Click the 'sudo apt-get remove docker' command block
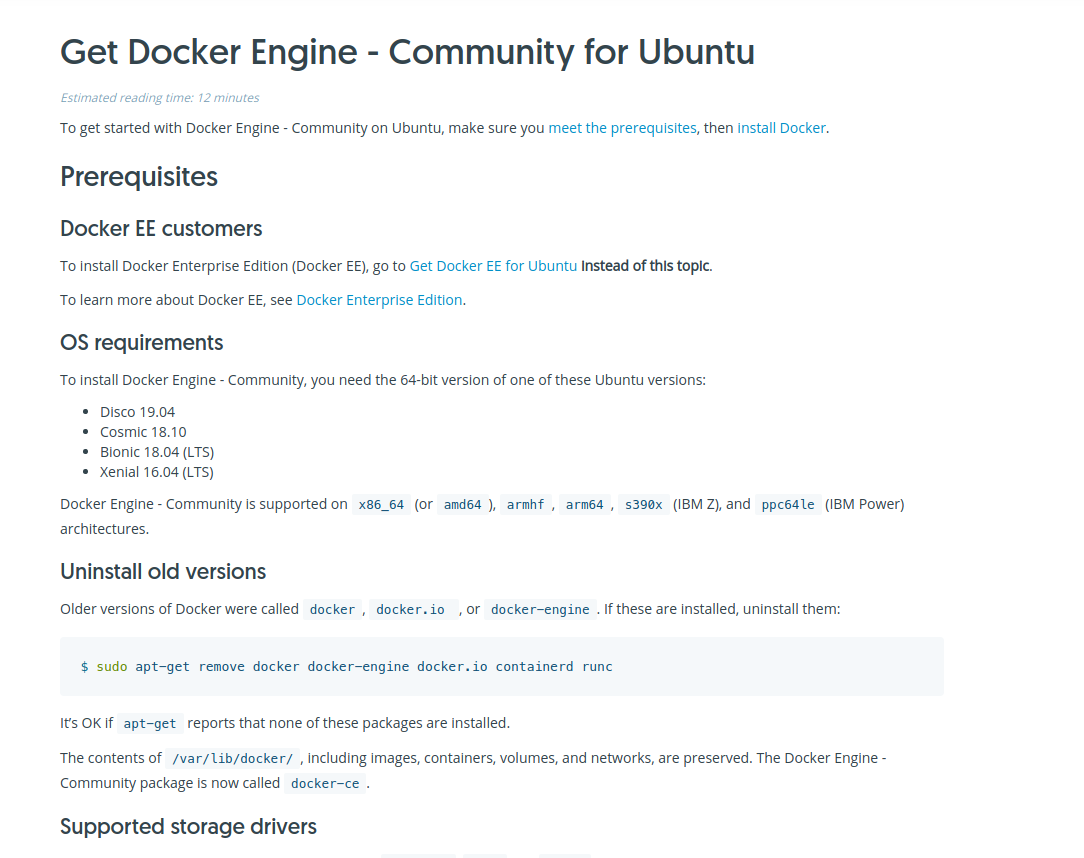This screenshot has height=858, width=1084. (502, 666)
